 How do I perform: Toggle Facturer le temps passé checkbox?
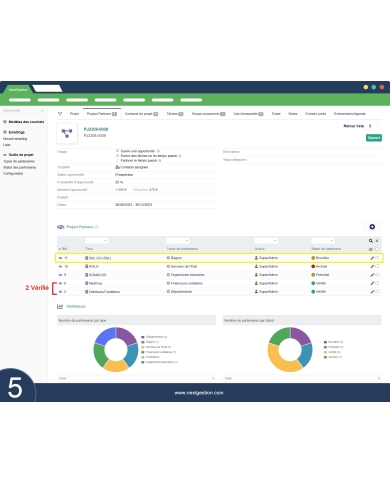[117, 160]
